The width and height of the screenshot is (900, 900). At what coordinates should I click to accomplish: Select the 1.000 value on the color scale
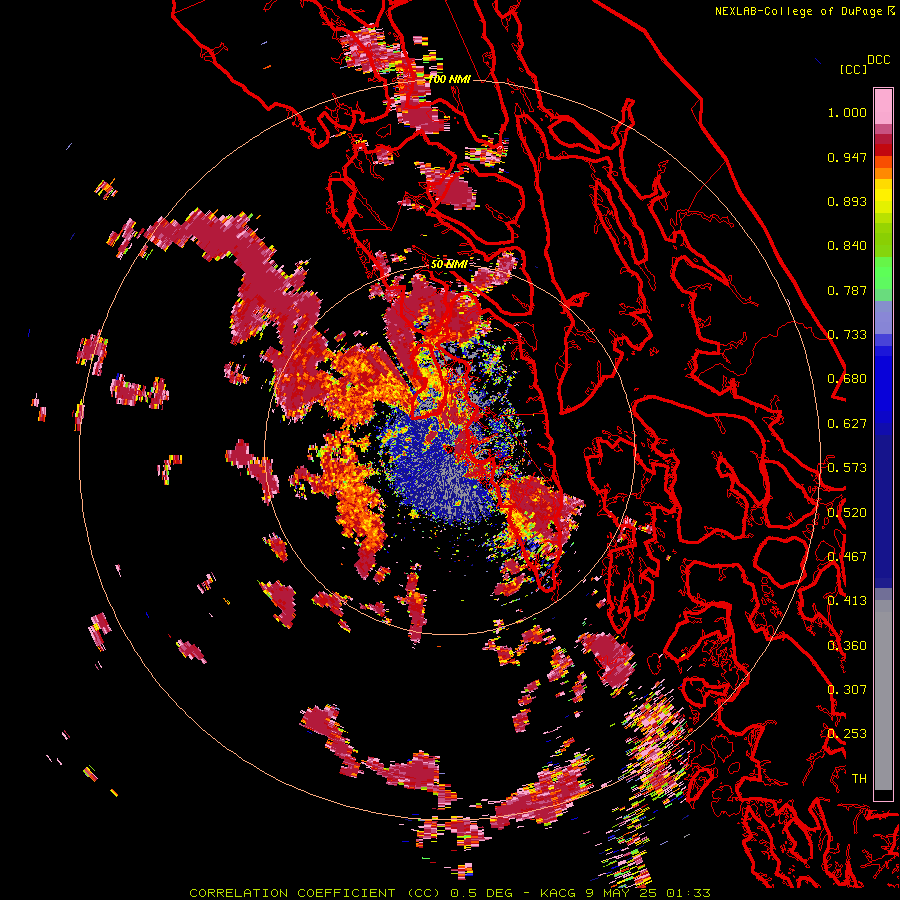tap(847, 112)
